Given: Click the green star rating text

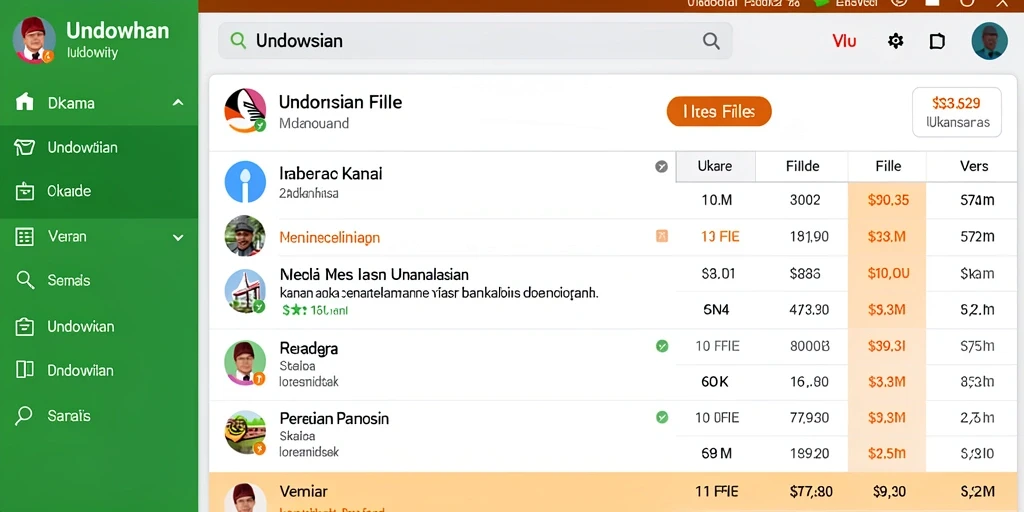Looking at the screenshot, I should [314, 311].
